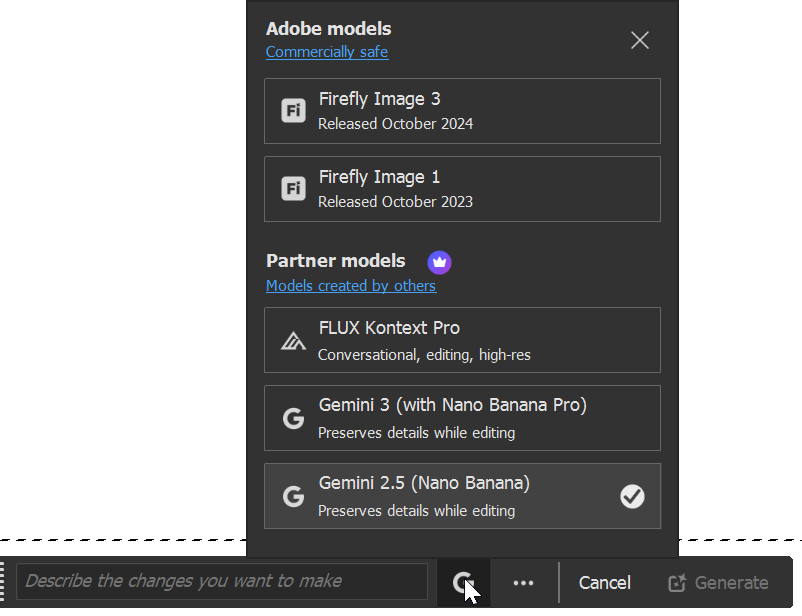Viewport: 802px width, 616px height.
Task: Click the Partner models heading
Action: 336,261
